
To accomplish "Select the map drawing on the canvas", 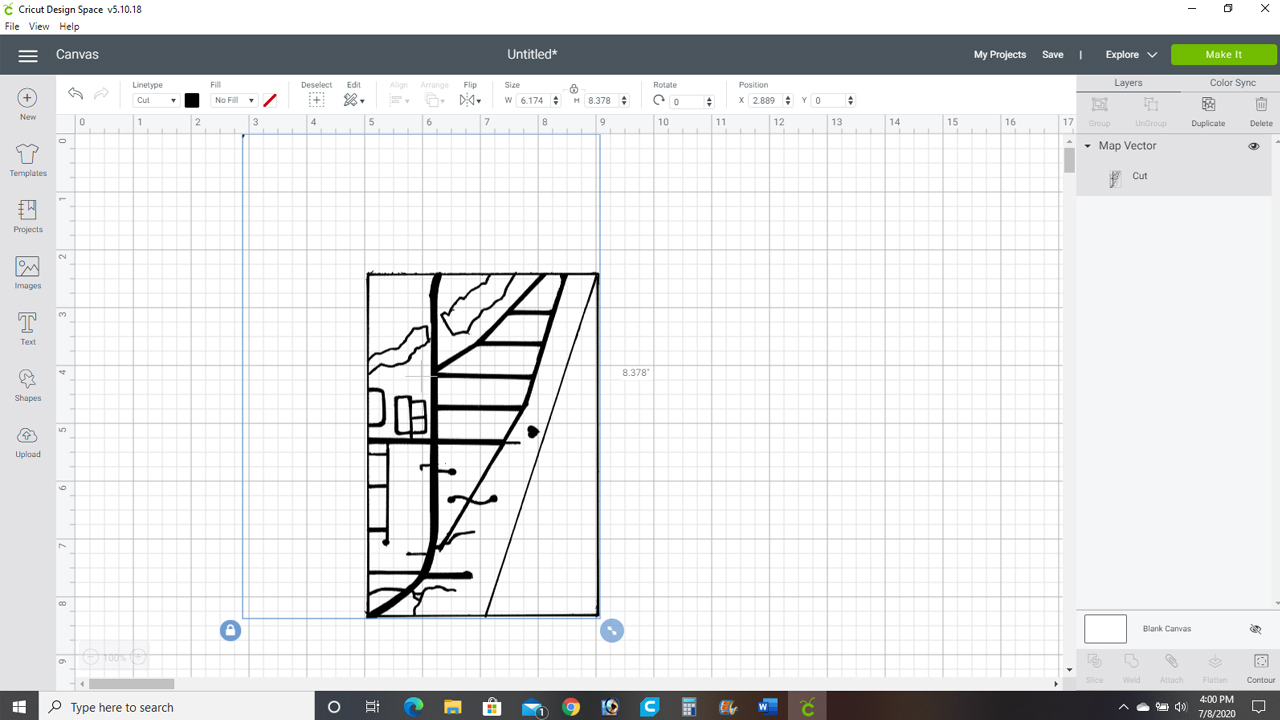I will pyautogui.click(x=483, y=444).
